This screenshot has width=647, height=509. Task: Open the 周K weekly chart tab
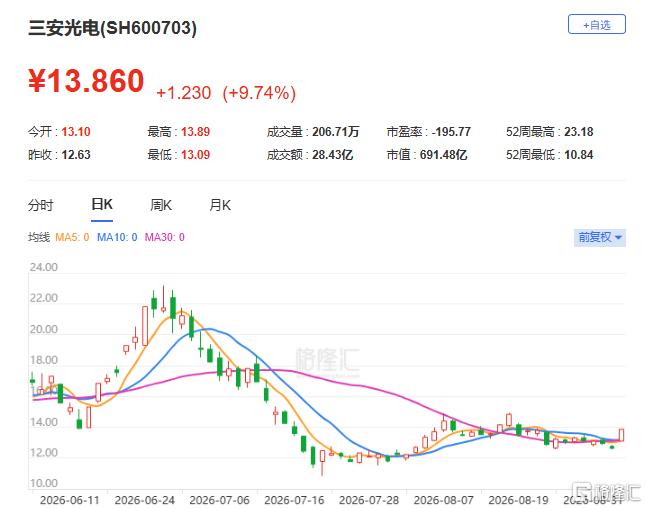[x=161, y=205]
